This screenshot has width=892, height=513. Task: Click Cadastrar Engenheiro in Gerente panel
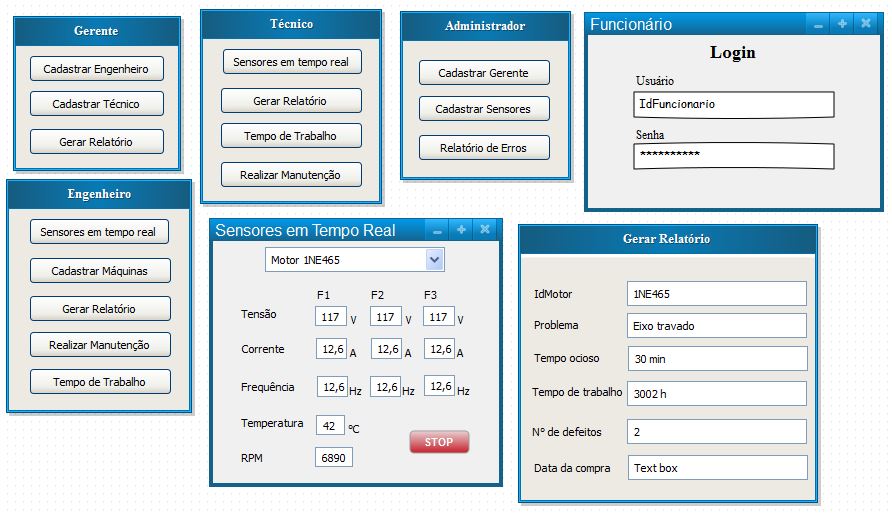pyautogui.click(x=96, y=69)
